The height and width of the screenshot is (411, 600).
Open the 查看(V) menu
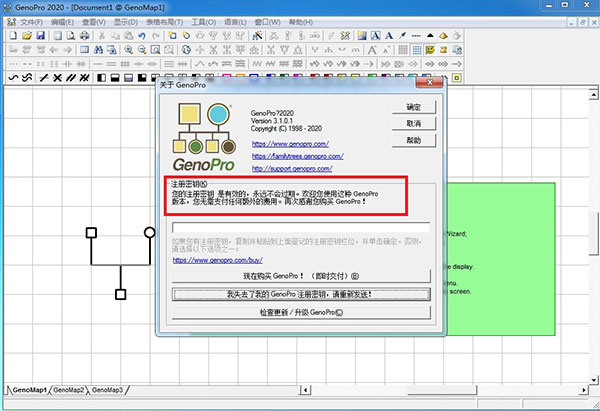tap(94, 22)
